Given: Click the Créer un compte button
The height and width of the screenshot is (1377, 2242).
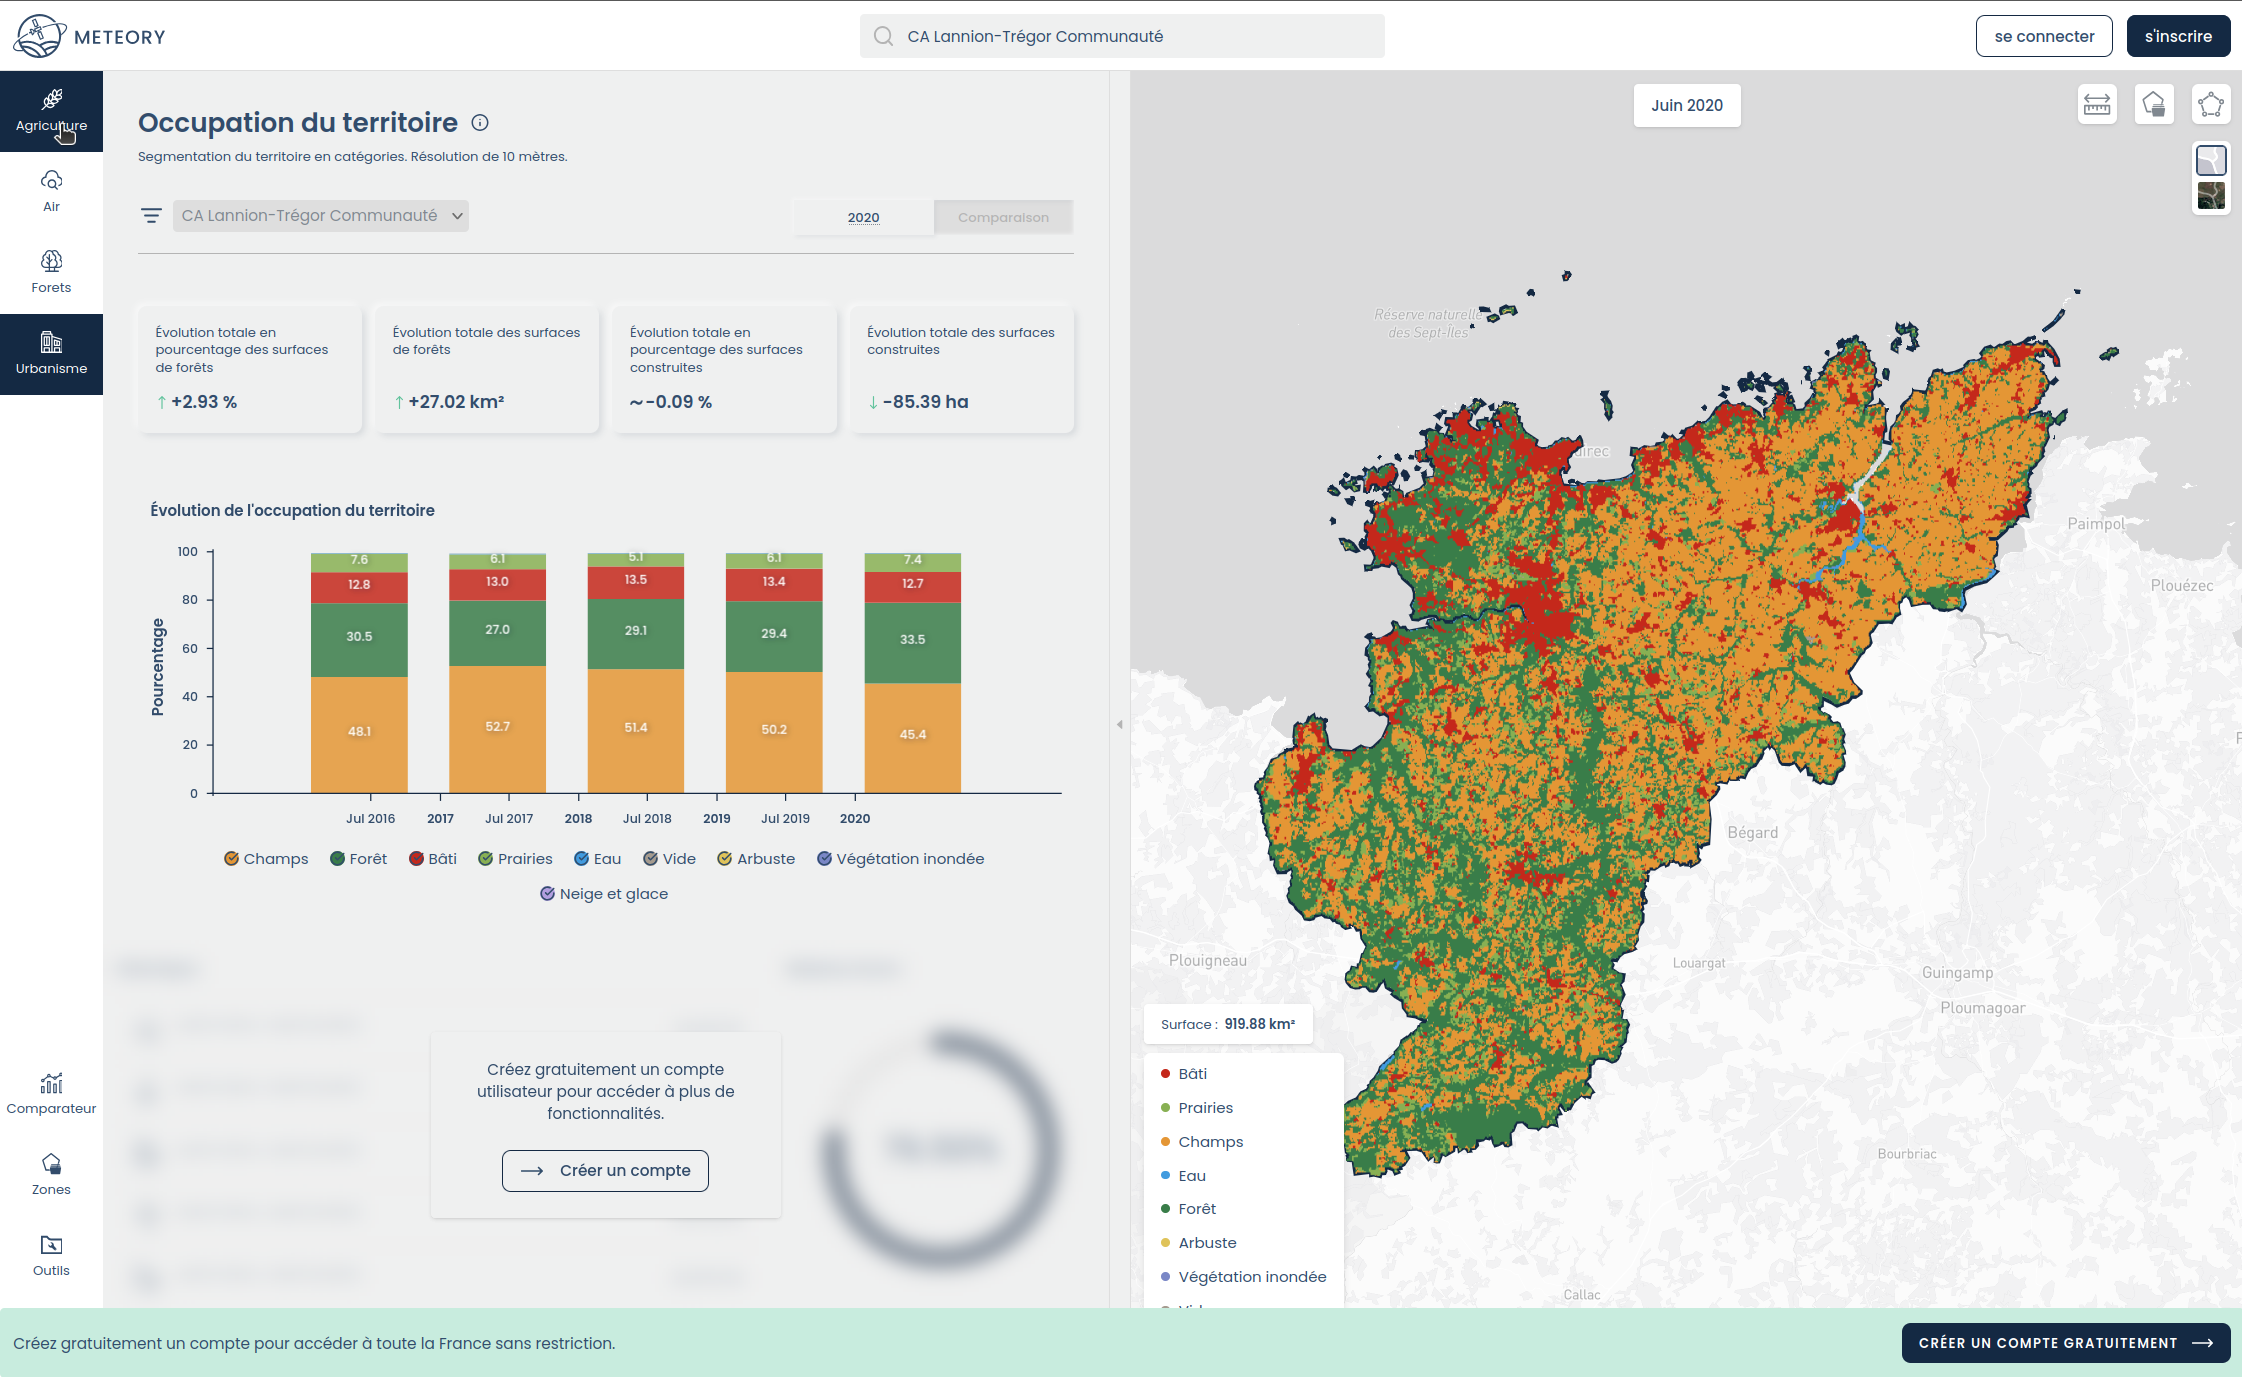Looking at the screenshot, I should [x=605, y=1170].
